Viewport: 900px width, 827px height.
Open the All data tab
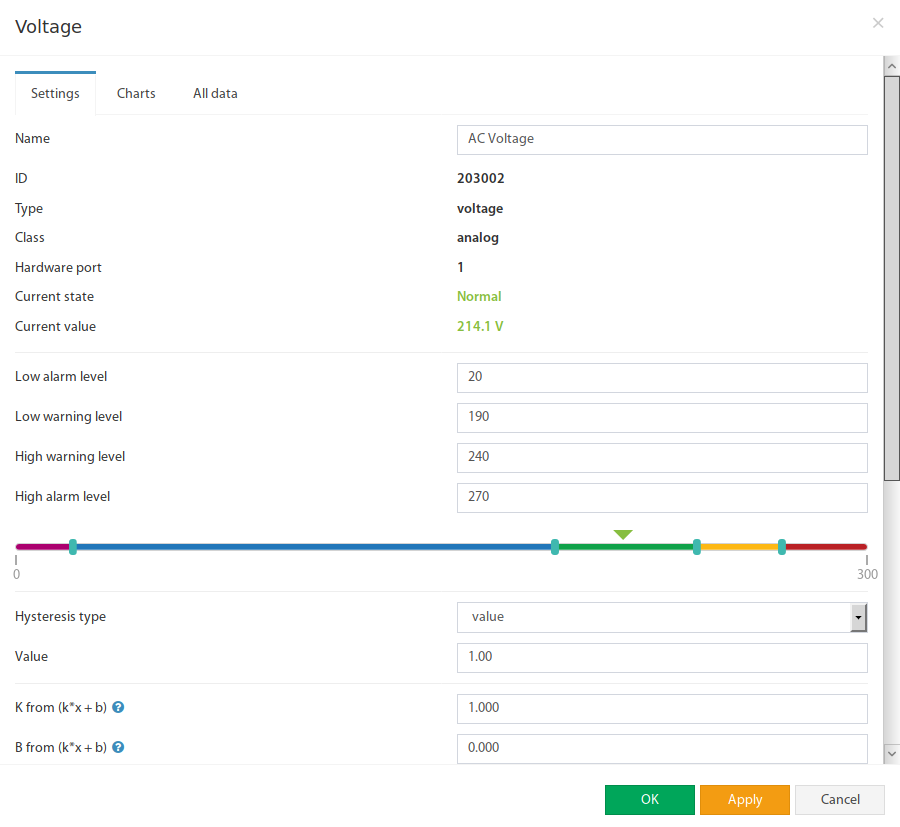coord(215,94)
